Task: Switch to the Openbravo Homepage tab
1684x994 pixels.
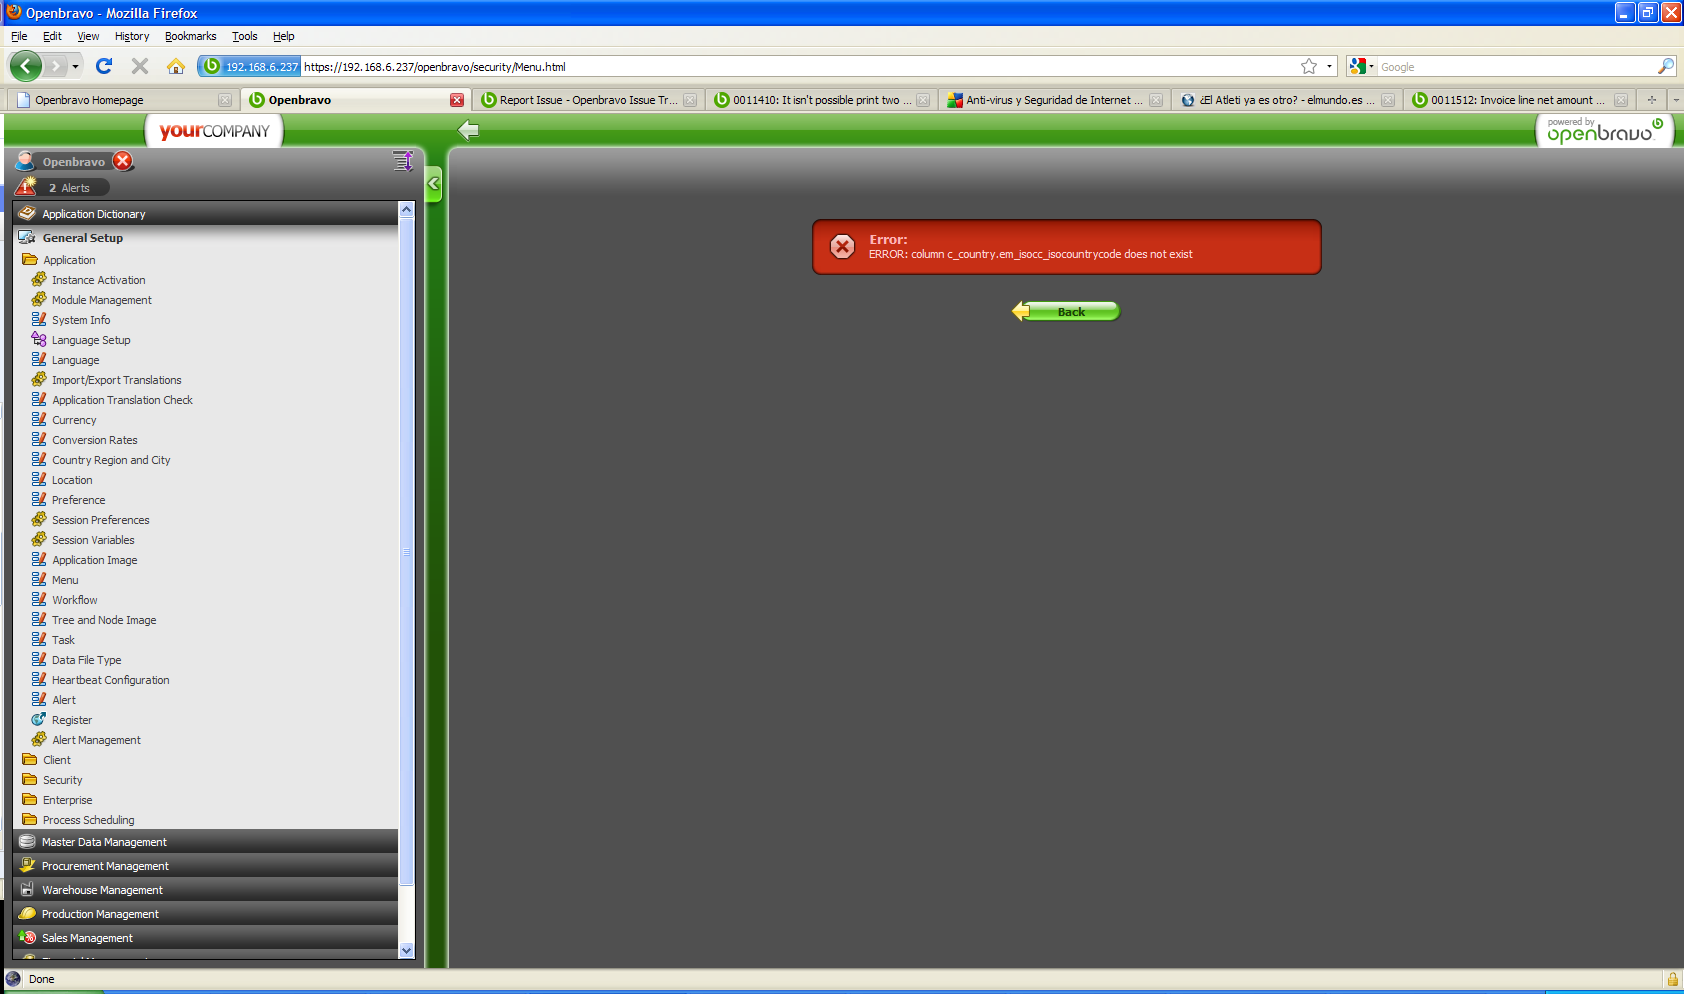Action: [x=123, y=100]
